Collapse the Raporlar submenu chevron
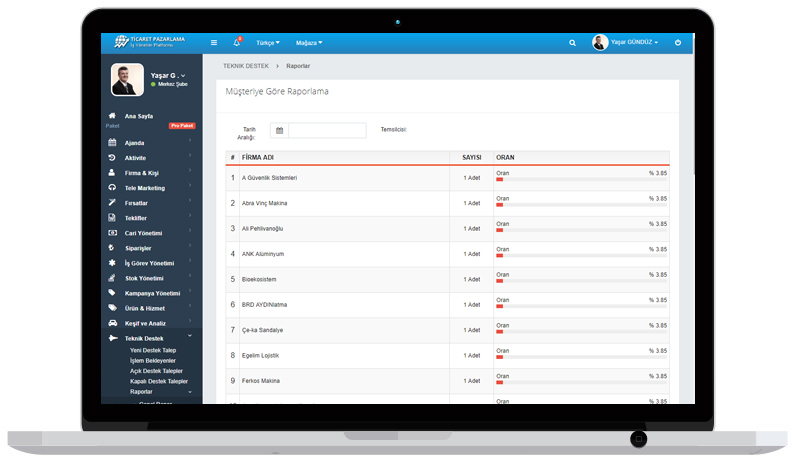 click(190, 392)
